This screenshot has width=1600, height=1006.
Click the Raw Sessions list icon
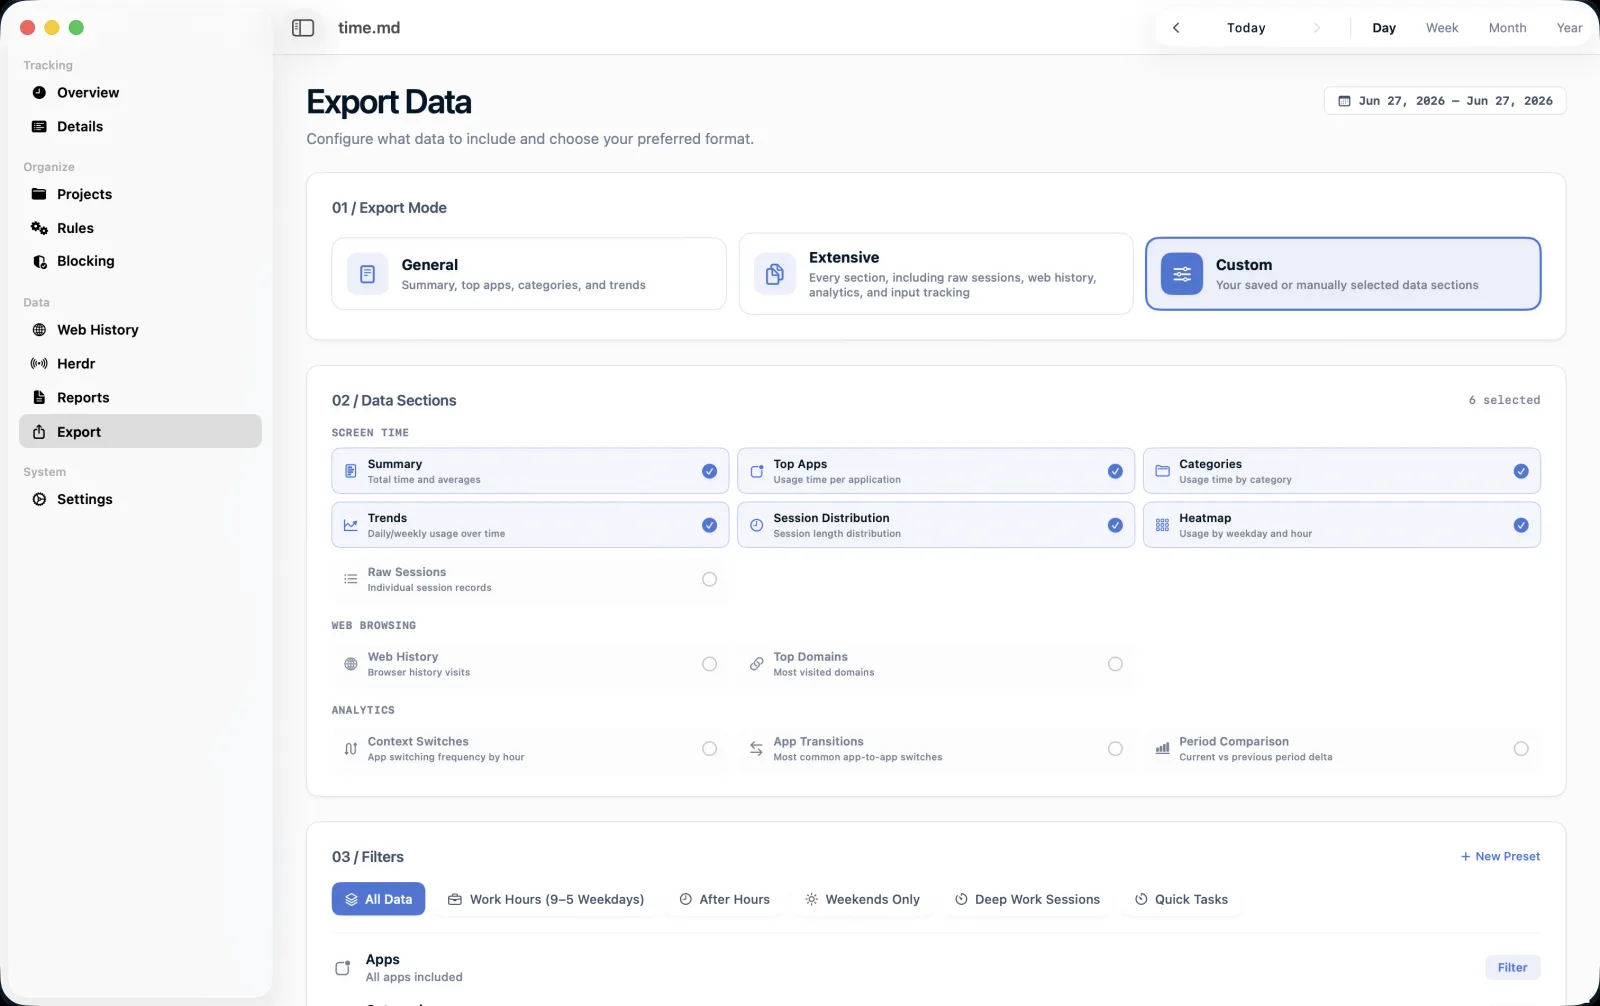click(351, 579)
